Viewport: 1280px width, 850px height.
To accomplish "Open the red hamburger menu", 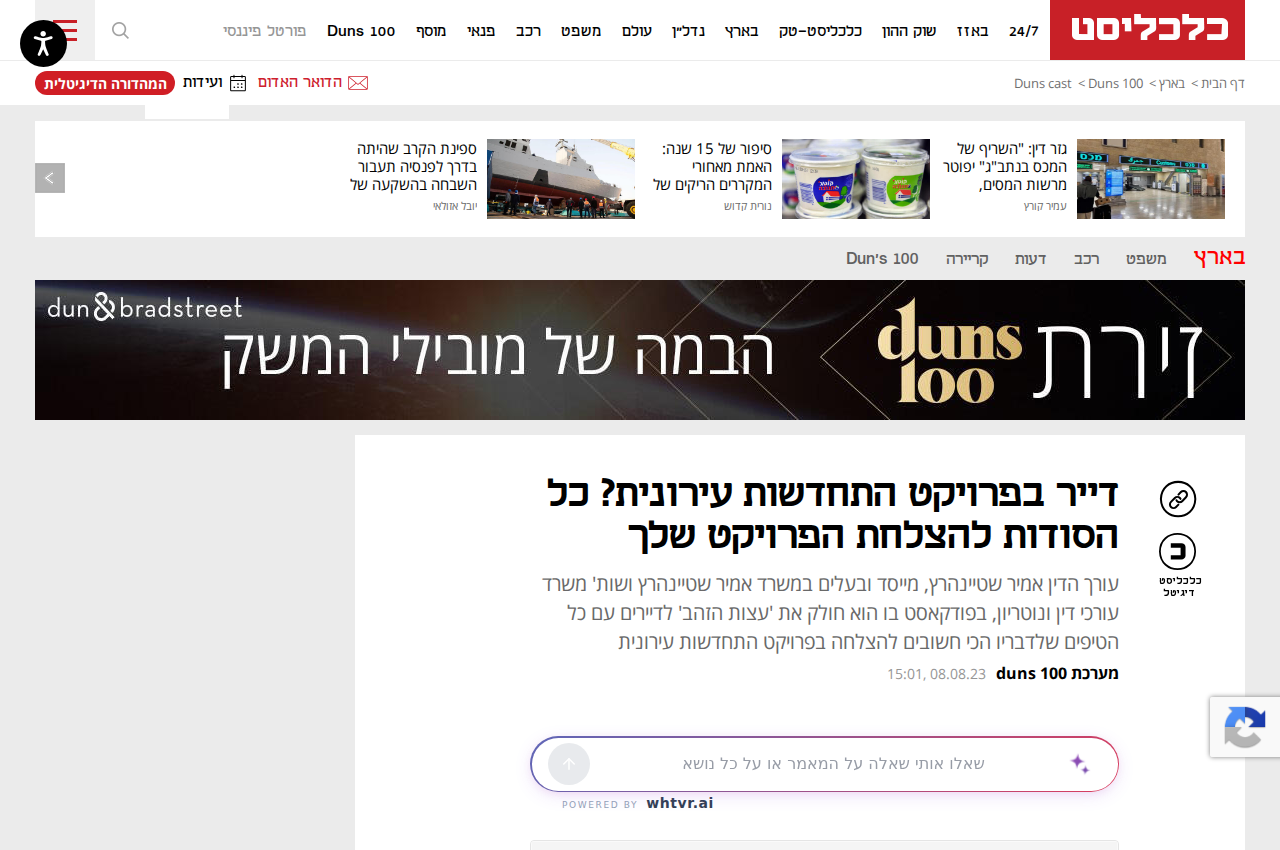I will coord(65,30).
